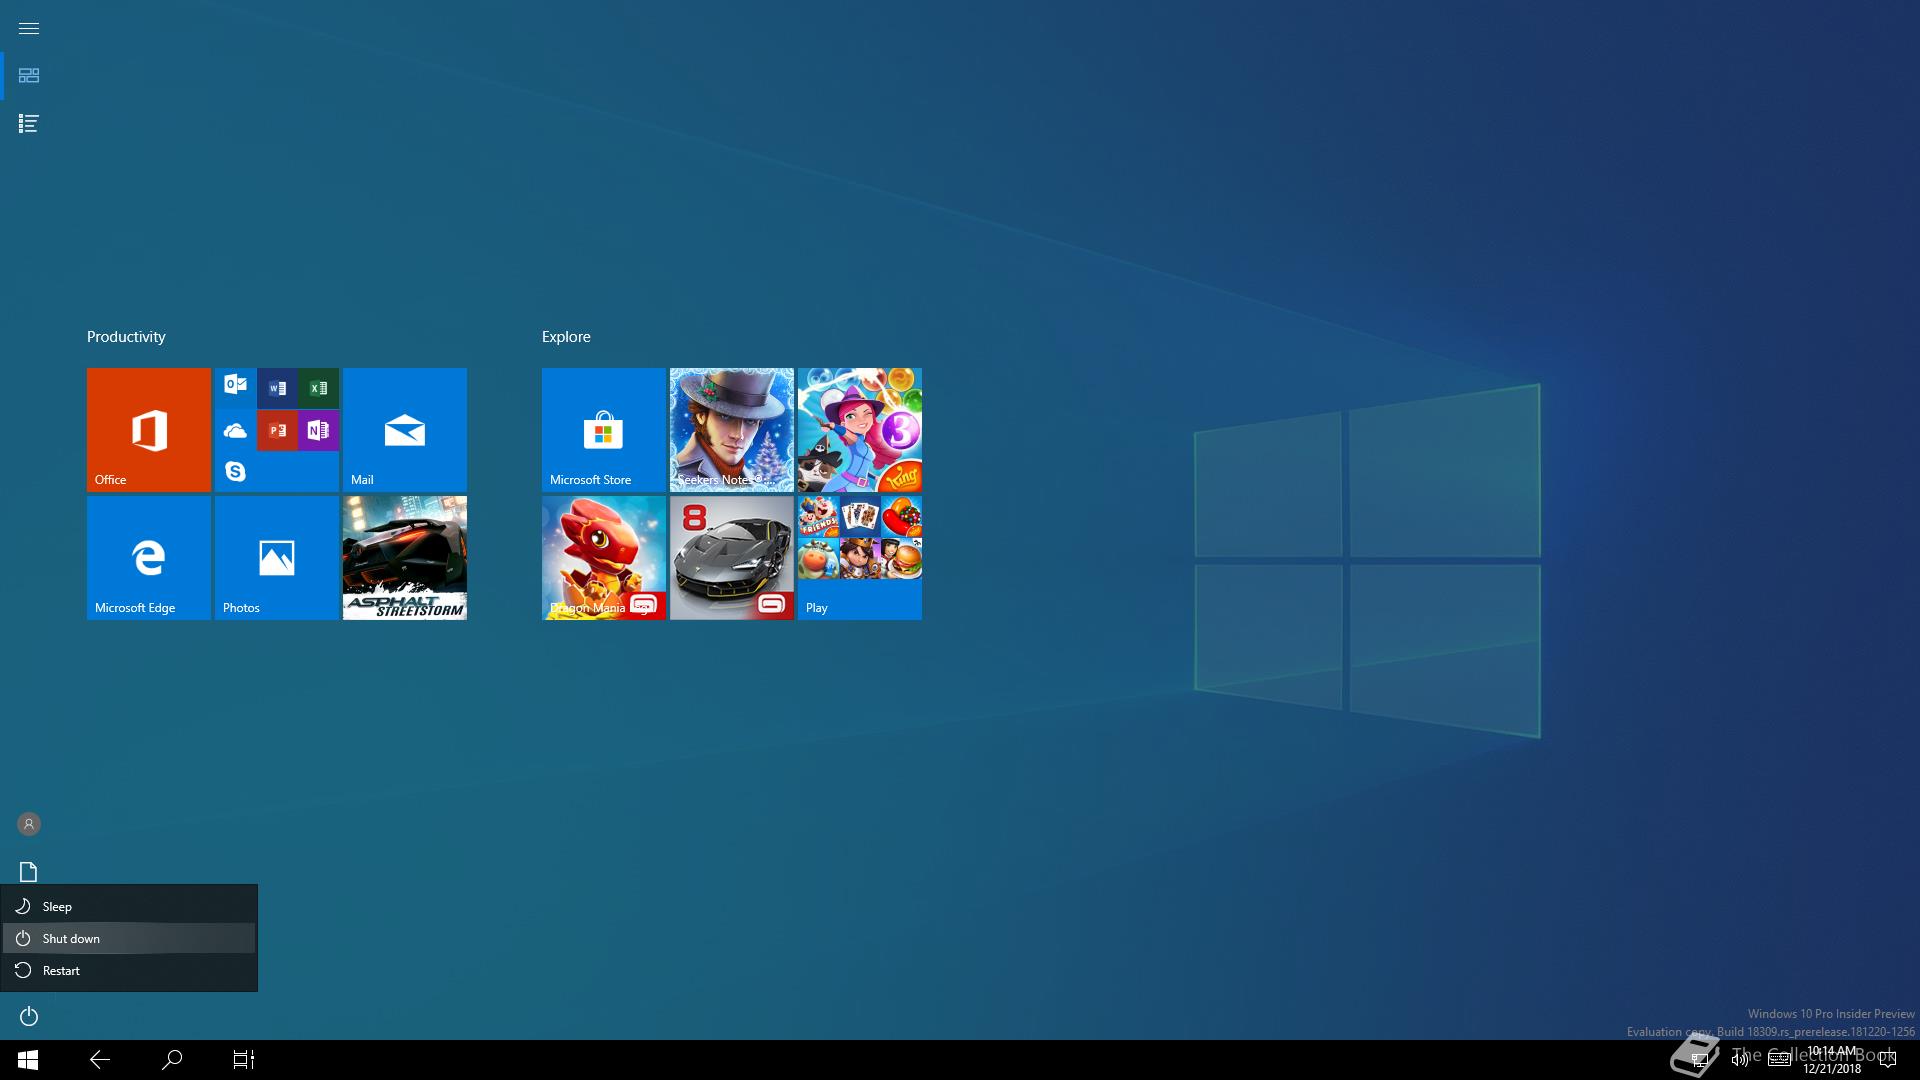Launch the Microsoft Edge tile
Screen dimensions: 1920x1080
149,558
